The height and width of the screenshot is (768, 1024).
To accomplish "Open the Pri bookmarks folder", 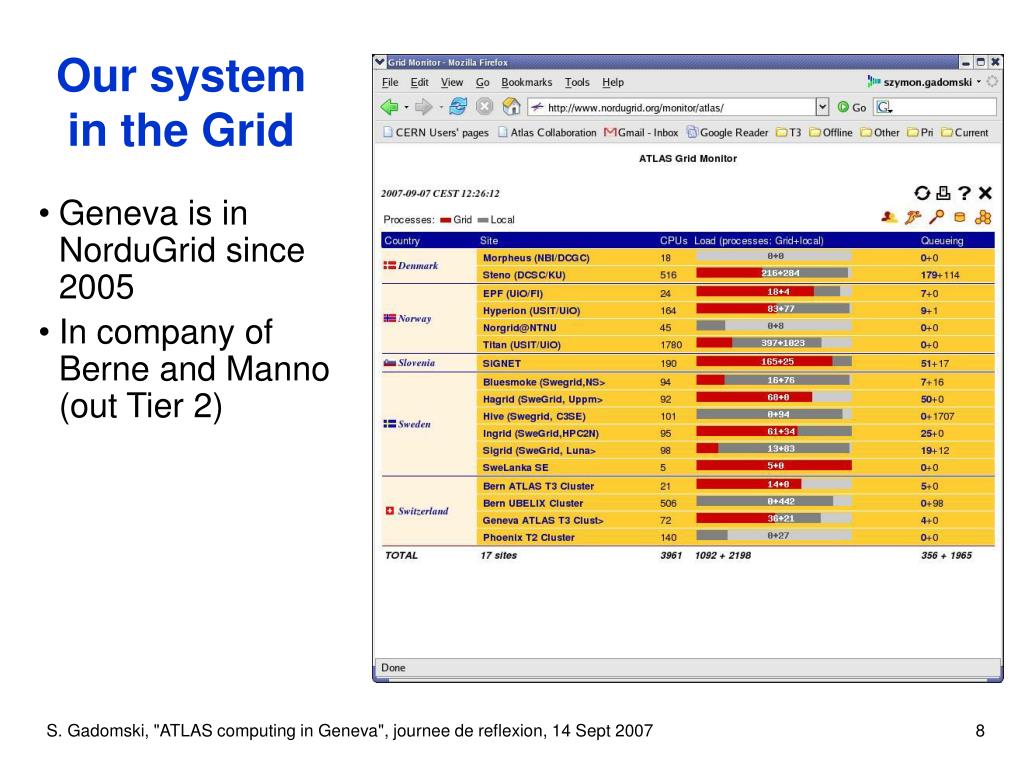I will pos(920,133).
